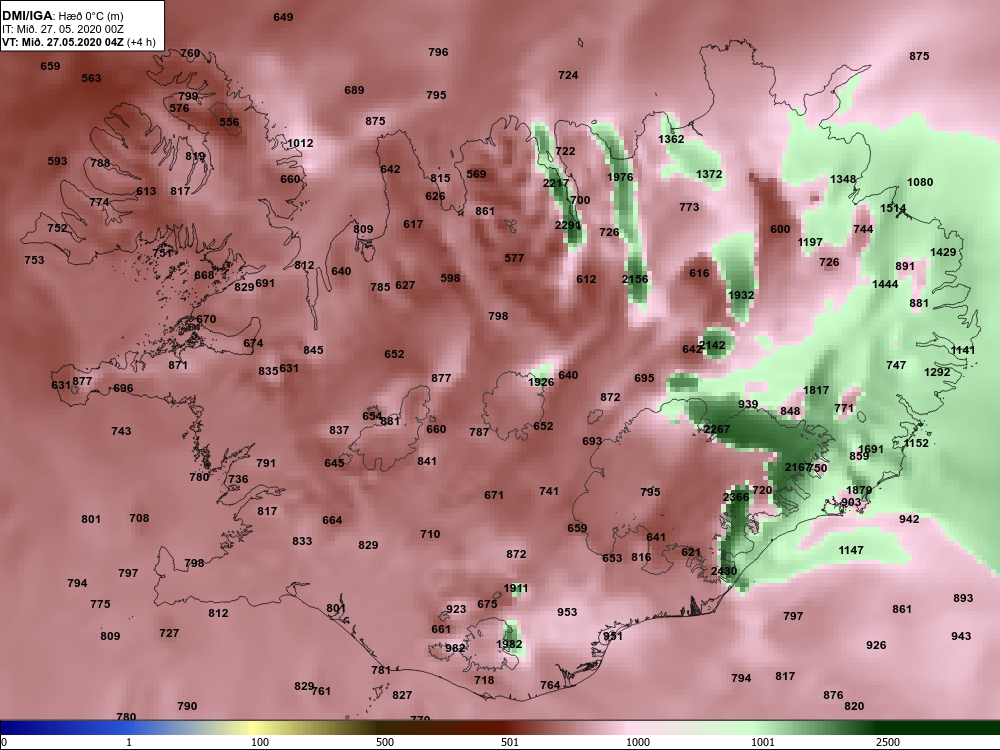The width and height of the screenshot is (1000, 750).
Task: Click the 939 value
Action: (x=748, y=404)
